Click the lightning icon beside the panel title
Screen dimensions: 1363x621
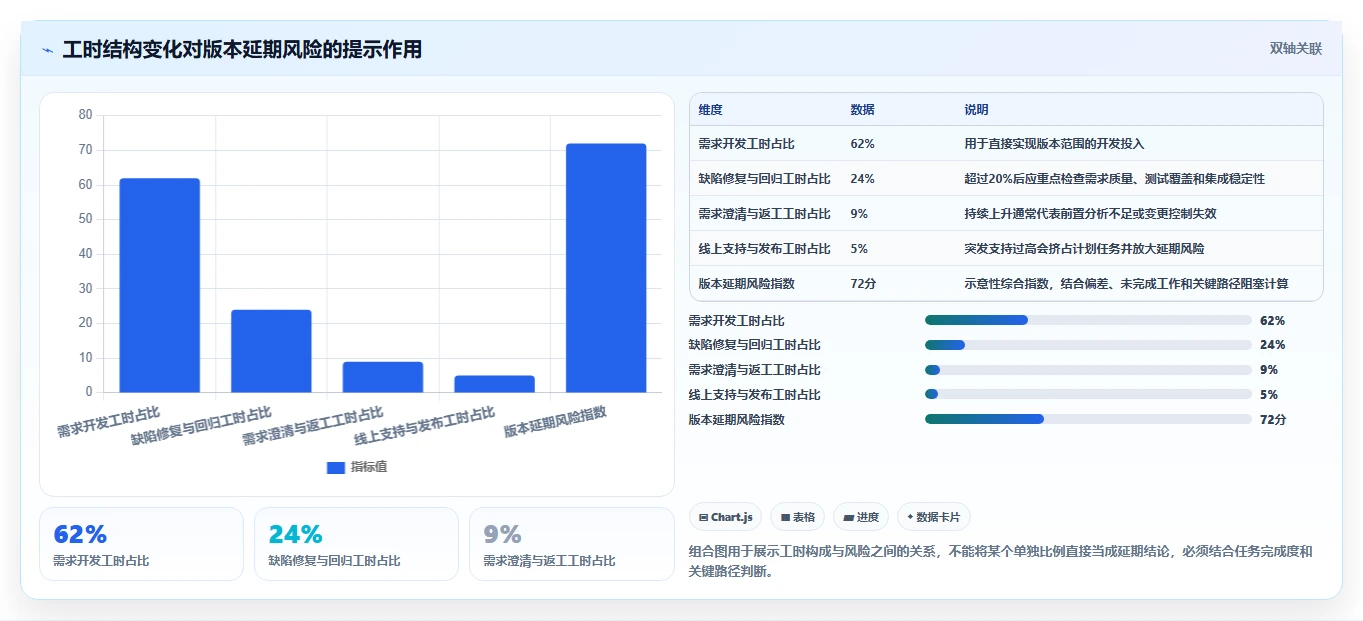coord(47,49)
